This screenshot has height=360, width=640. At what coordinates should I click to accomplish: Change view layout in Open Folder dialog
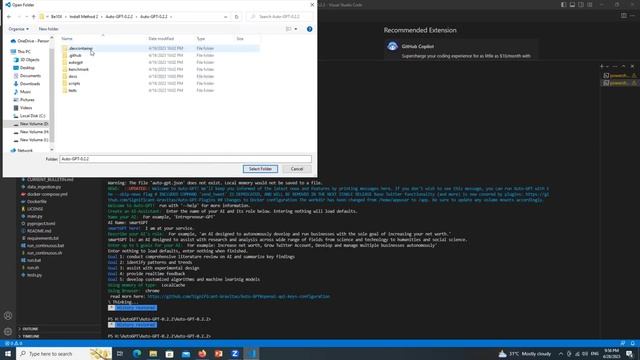(x=289, y=29)
